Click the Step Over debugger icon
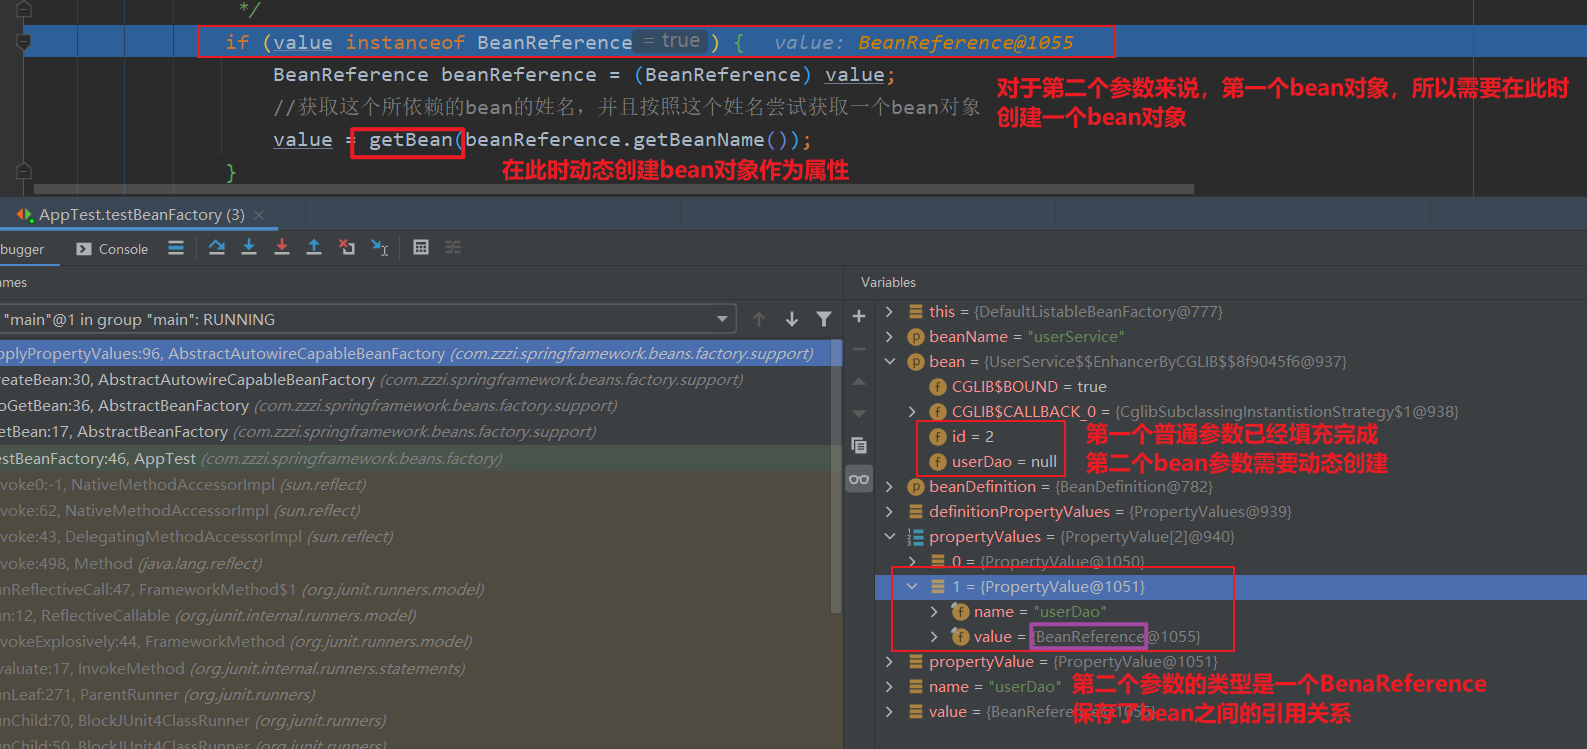 217,248
